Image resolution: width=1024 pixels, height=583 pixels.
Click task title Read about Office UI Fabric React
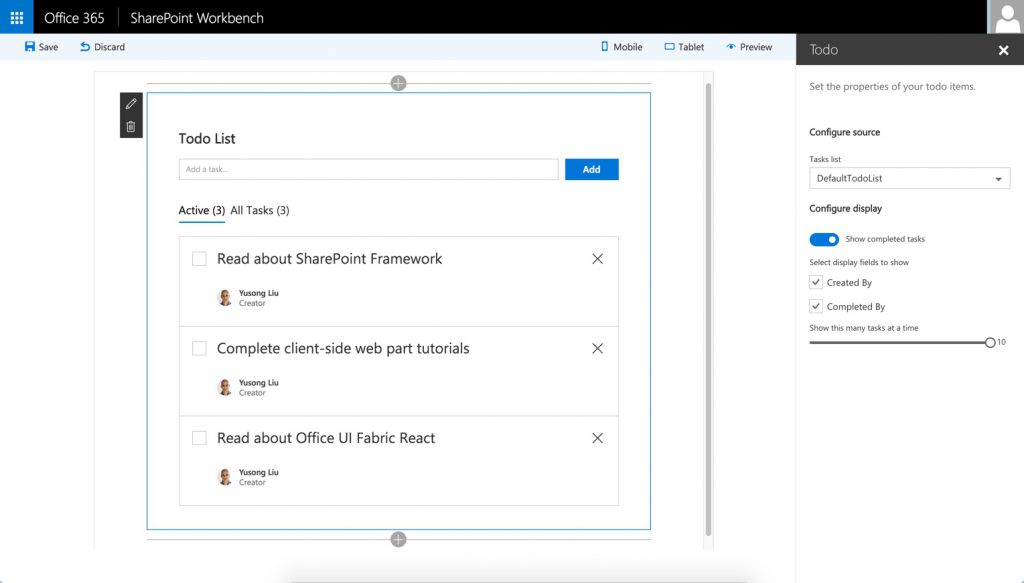pos(326,437)
